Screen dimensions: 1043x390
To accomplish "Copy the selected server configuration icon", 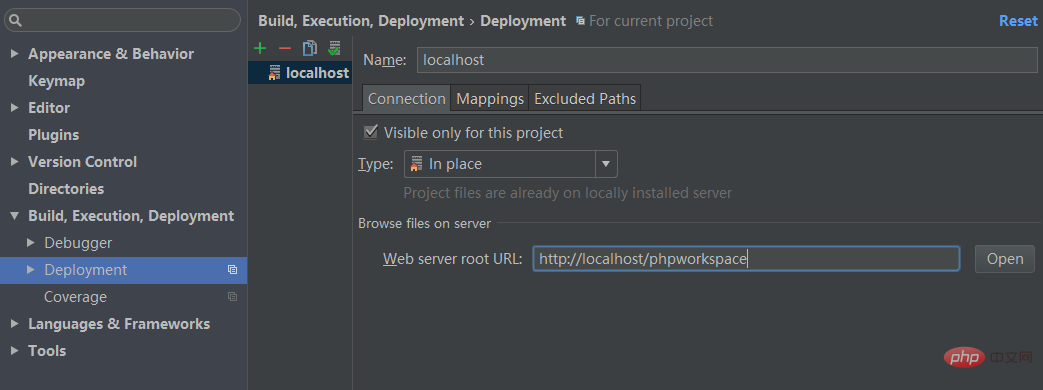I will click(x=309, y=48).
